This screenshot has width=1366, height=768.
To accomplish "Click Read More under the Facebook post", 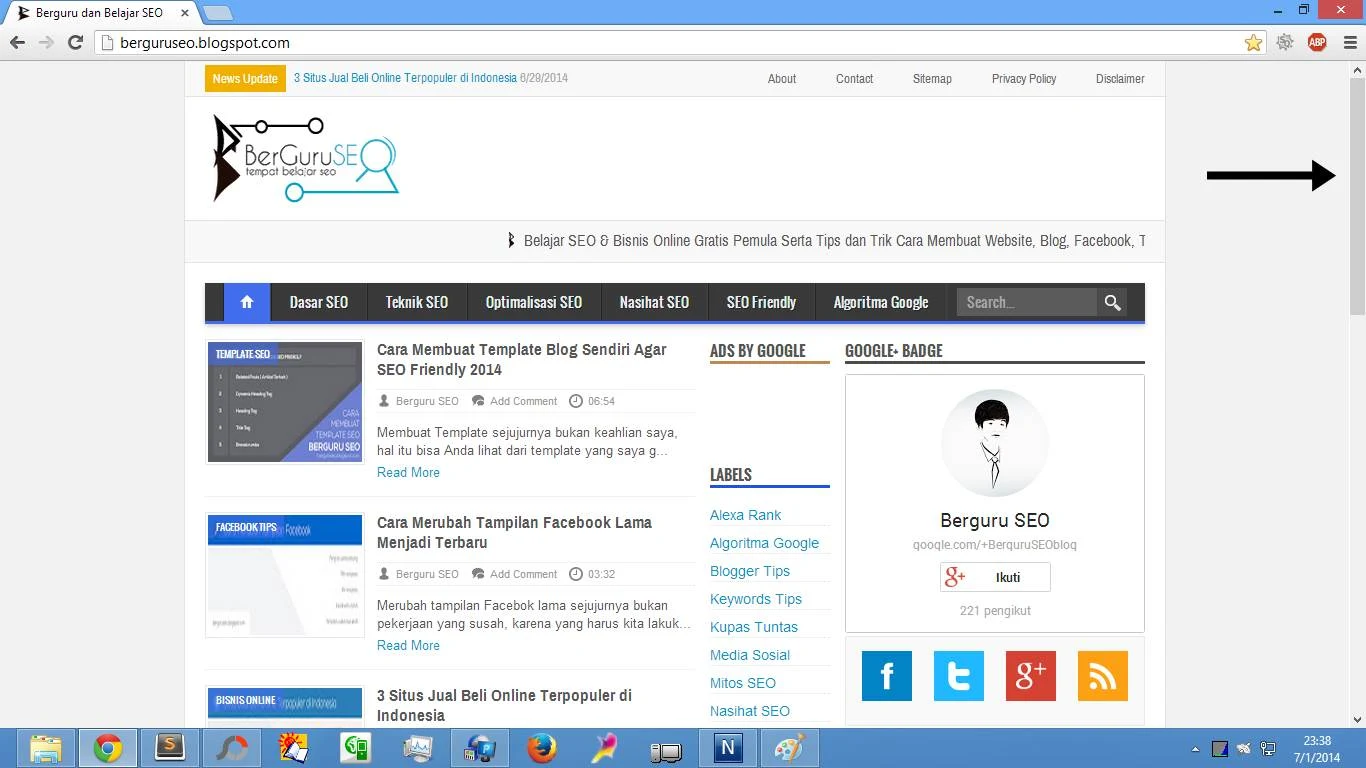I will 408,645.
